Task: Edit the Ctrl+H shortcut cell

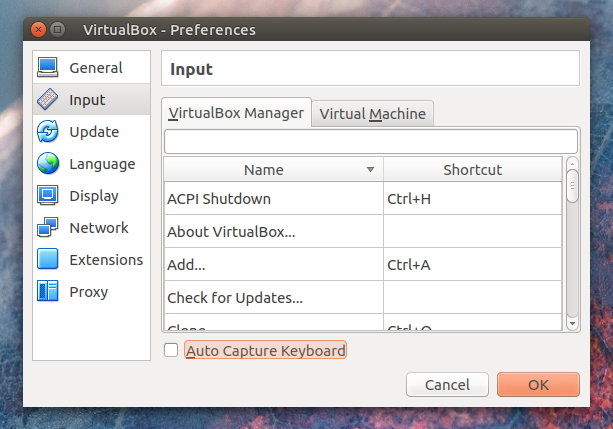Action: coord(473,199)
